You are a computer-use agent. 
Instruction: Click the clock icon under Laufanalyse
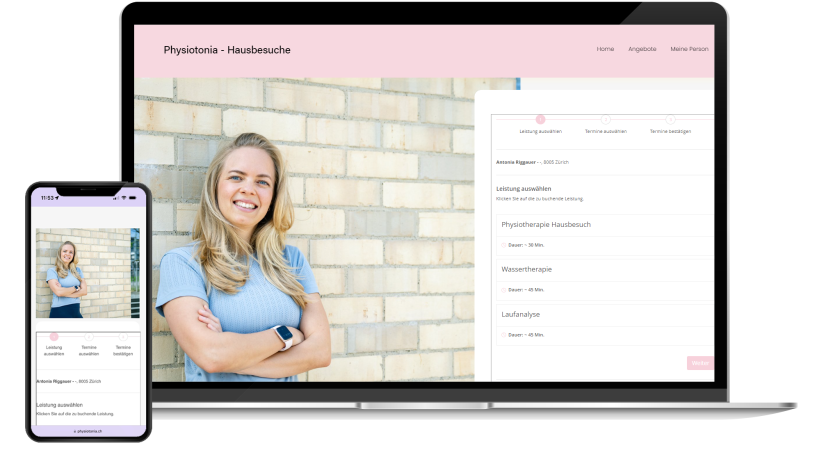pos(504,335)
